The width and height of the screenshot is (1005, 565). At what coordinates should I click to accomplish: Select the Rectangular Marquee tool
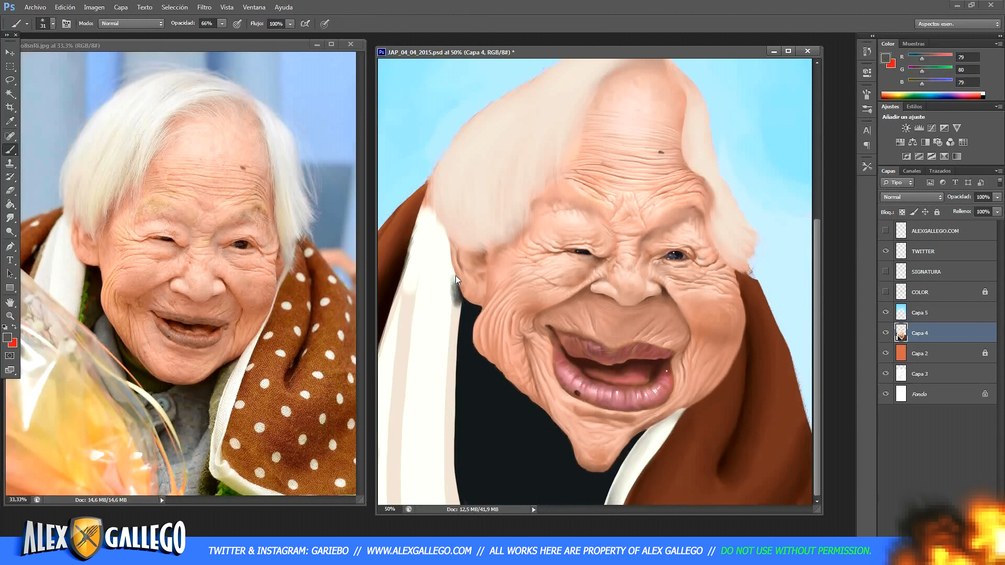click(10, 67)
